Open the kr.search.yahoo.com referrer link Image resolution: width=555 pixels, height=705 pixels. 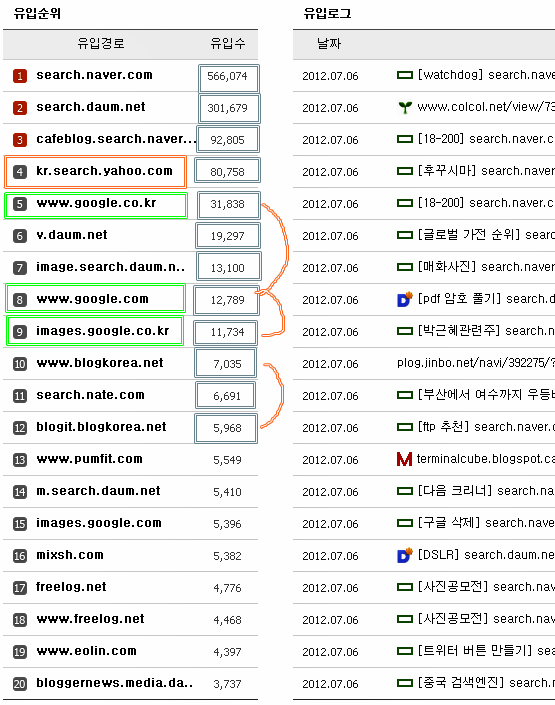coord(104,171)
